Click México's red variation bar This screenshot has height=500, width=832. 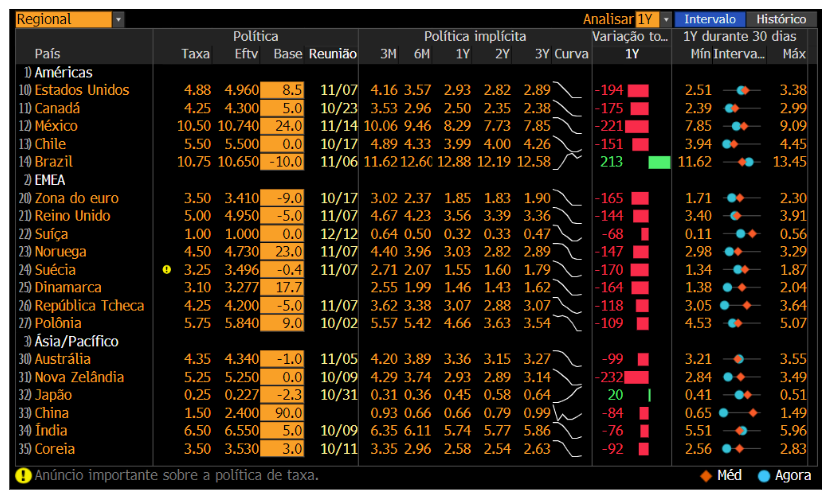coord(637,126)
